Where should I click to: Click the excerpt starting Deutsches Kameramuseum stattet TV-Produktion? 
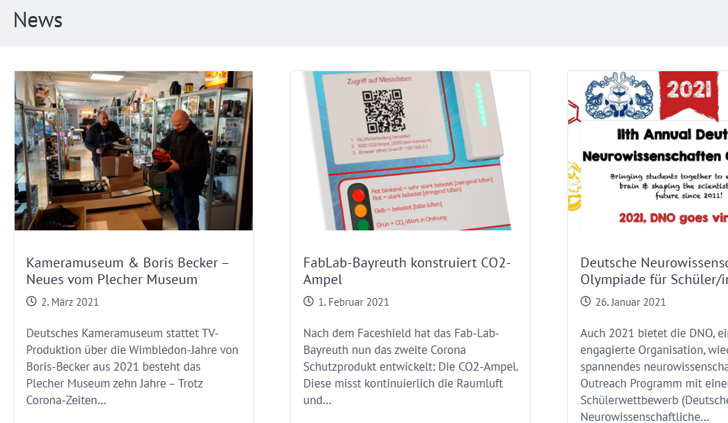coord(132,367)
